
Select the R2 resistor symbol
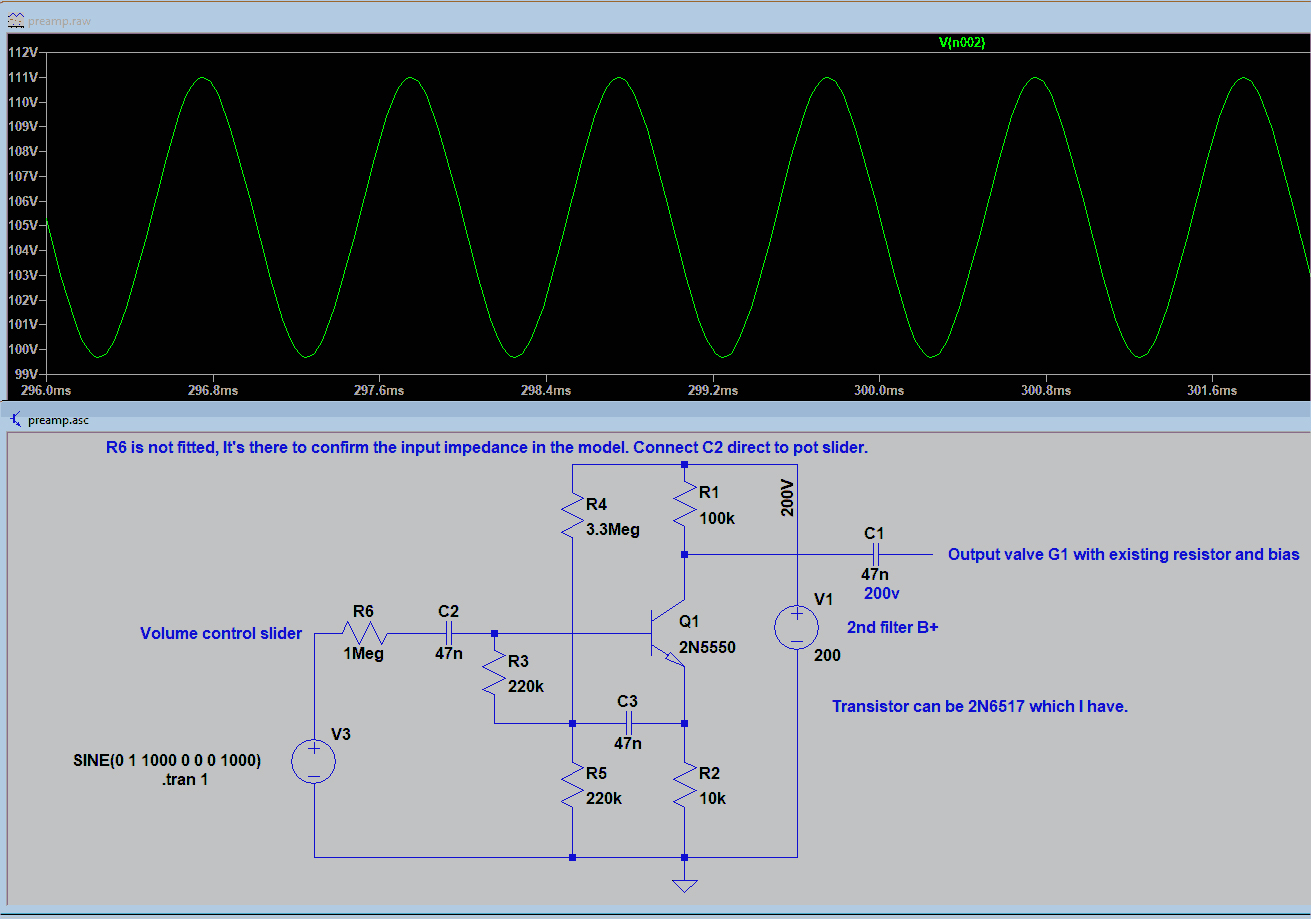[x=684, y=785]
